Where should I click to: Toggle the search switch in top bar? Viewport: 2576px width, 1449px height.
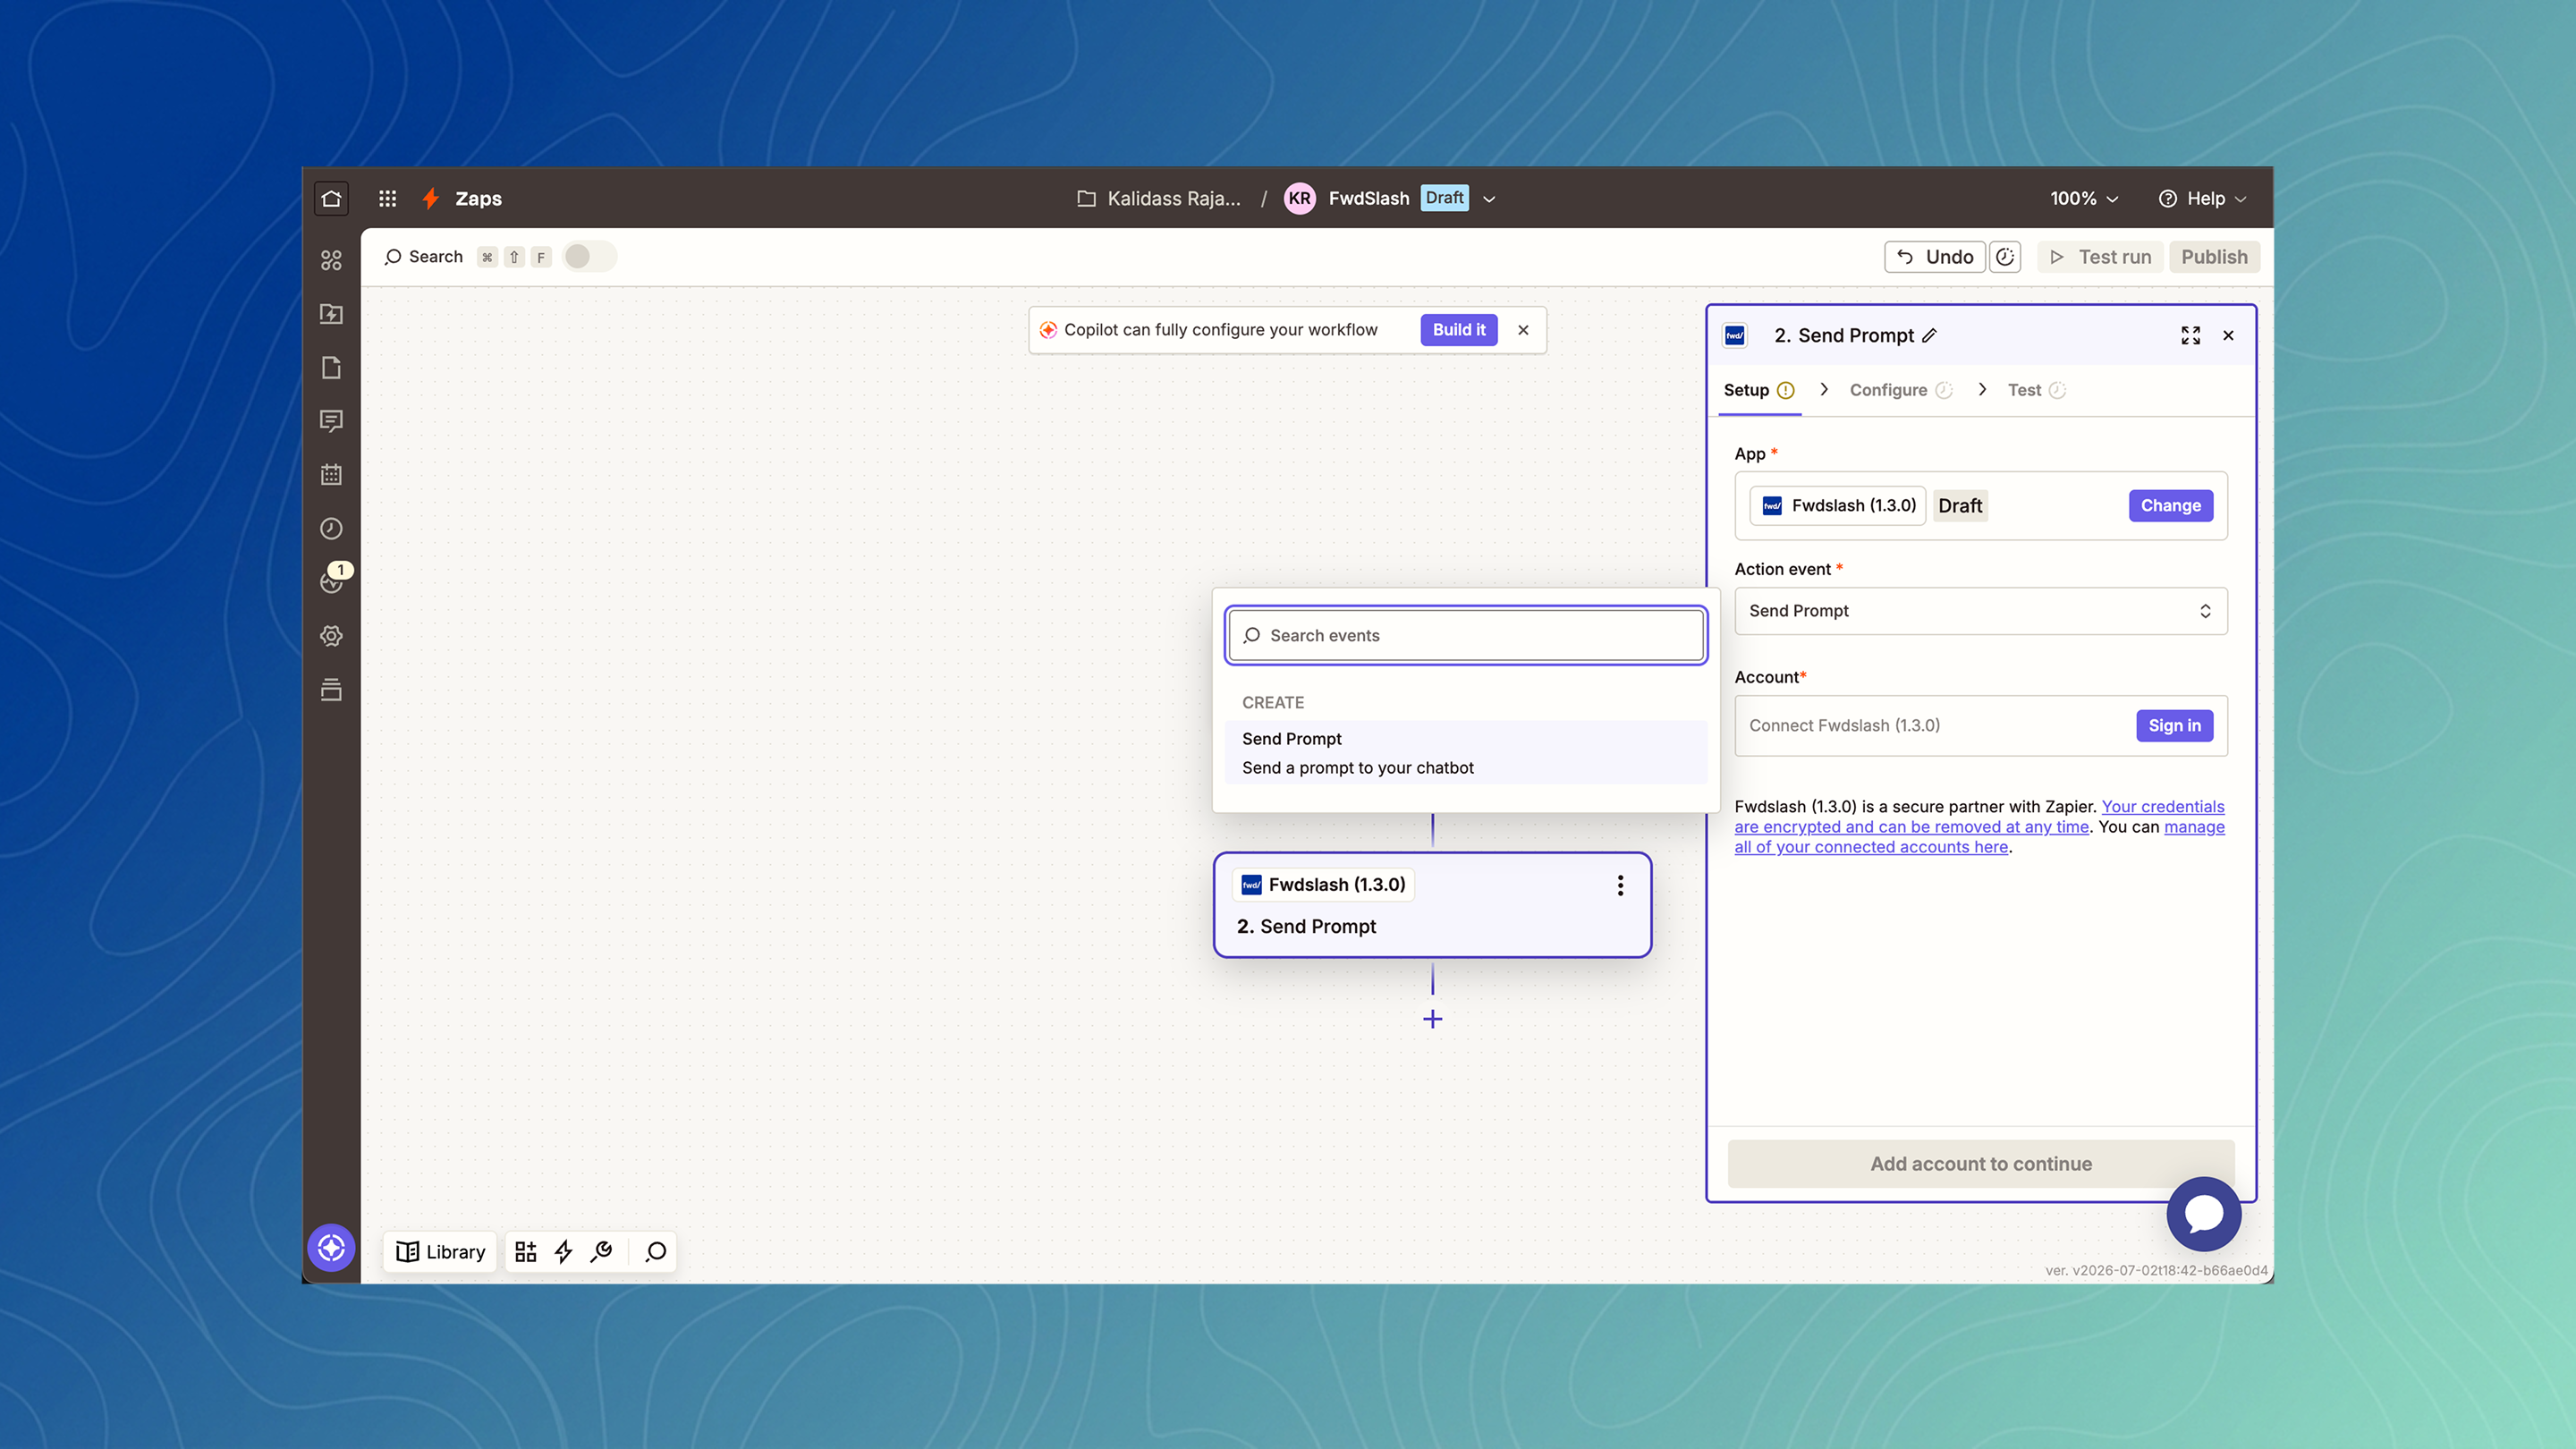point(589,257)
